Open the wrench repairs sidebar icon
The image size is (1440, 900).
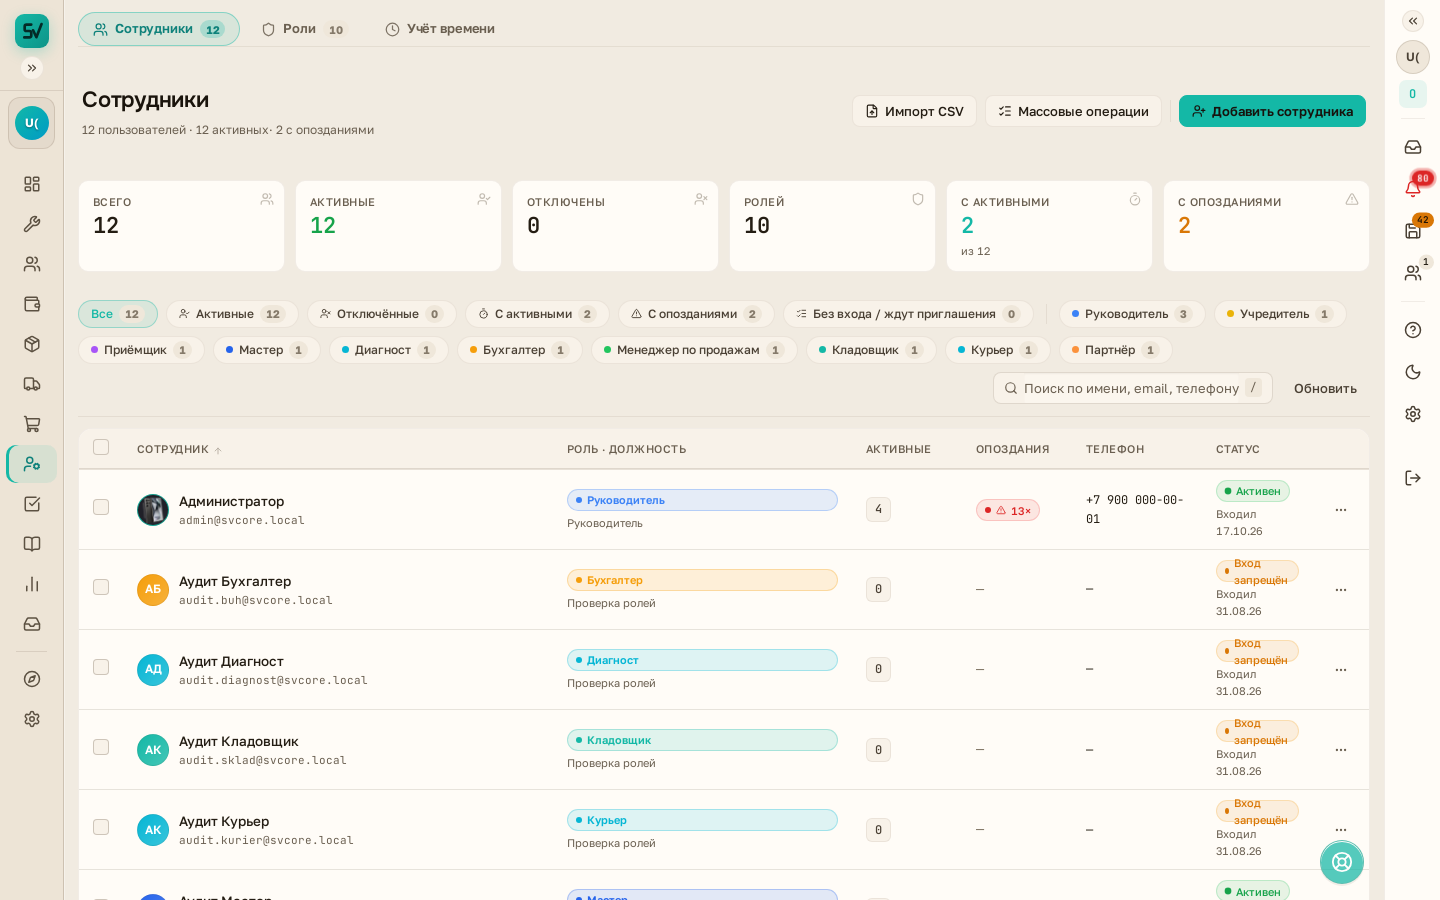pyautogui.click(x=32, y=224)
